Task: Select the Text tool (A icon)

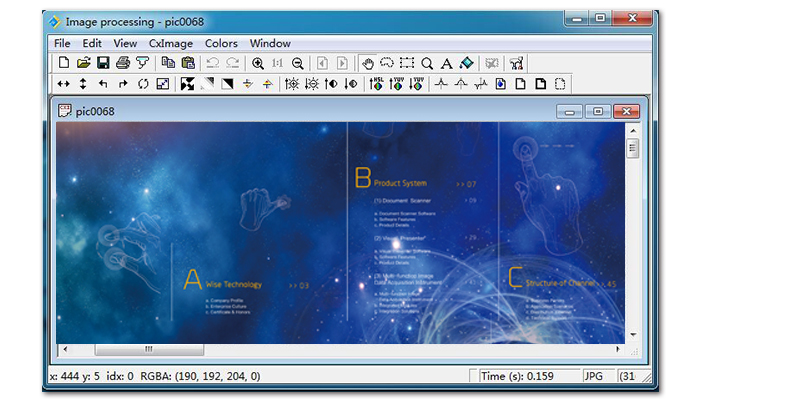Action: 446,63
